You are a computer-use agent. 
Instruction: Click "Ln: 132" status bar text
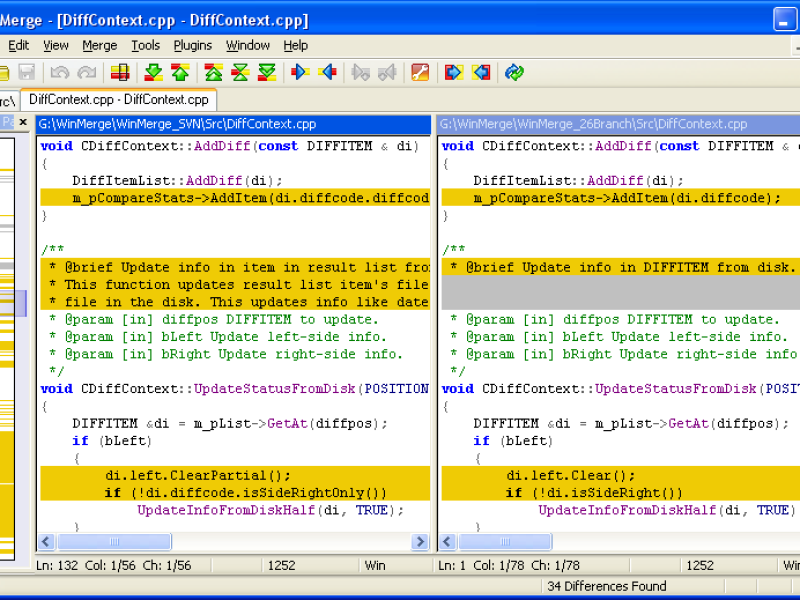pos(57,565)
